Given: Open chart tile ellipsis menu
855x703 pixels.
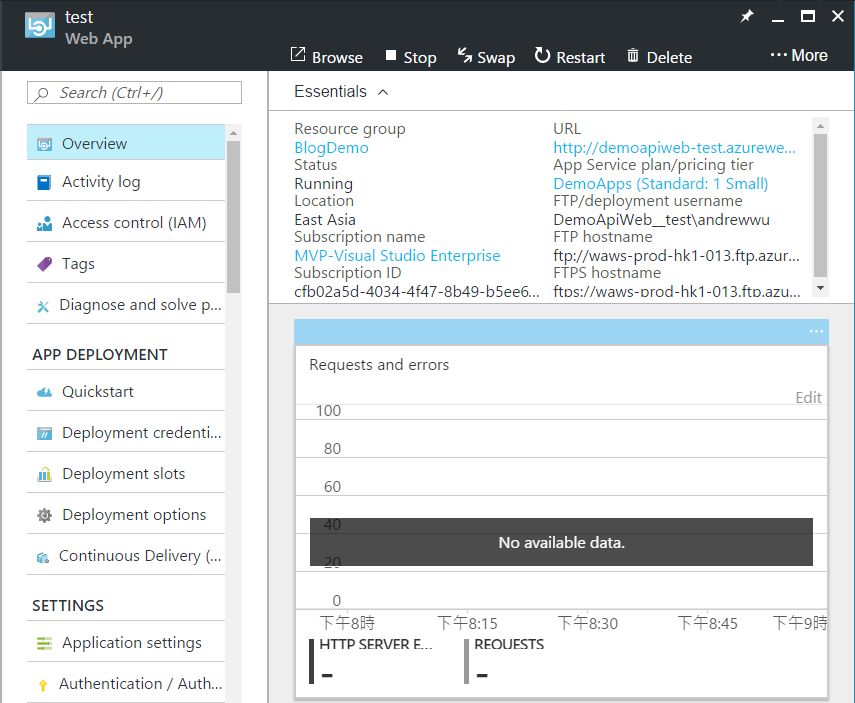Looking at the screenshot, I should 816,331.
